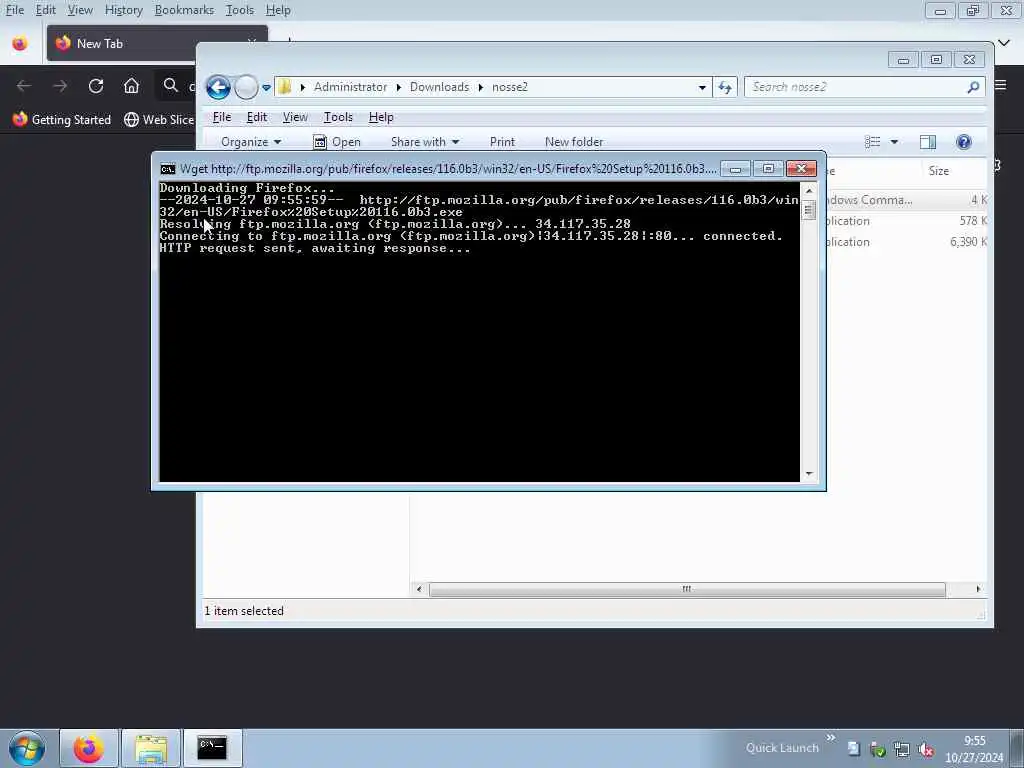Click Firefox back arrow button

24,86
